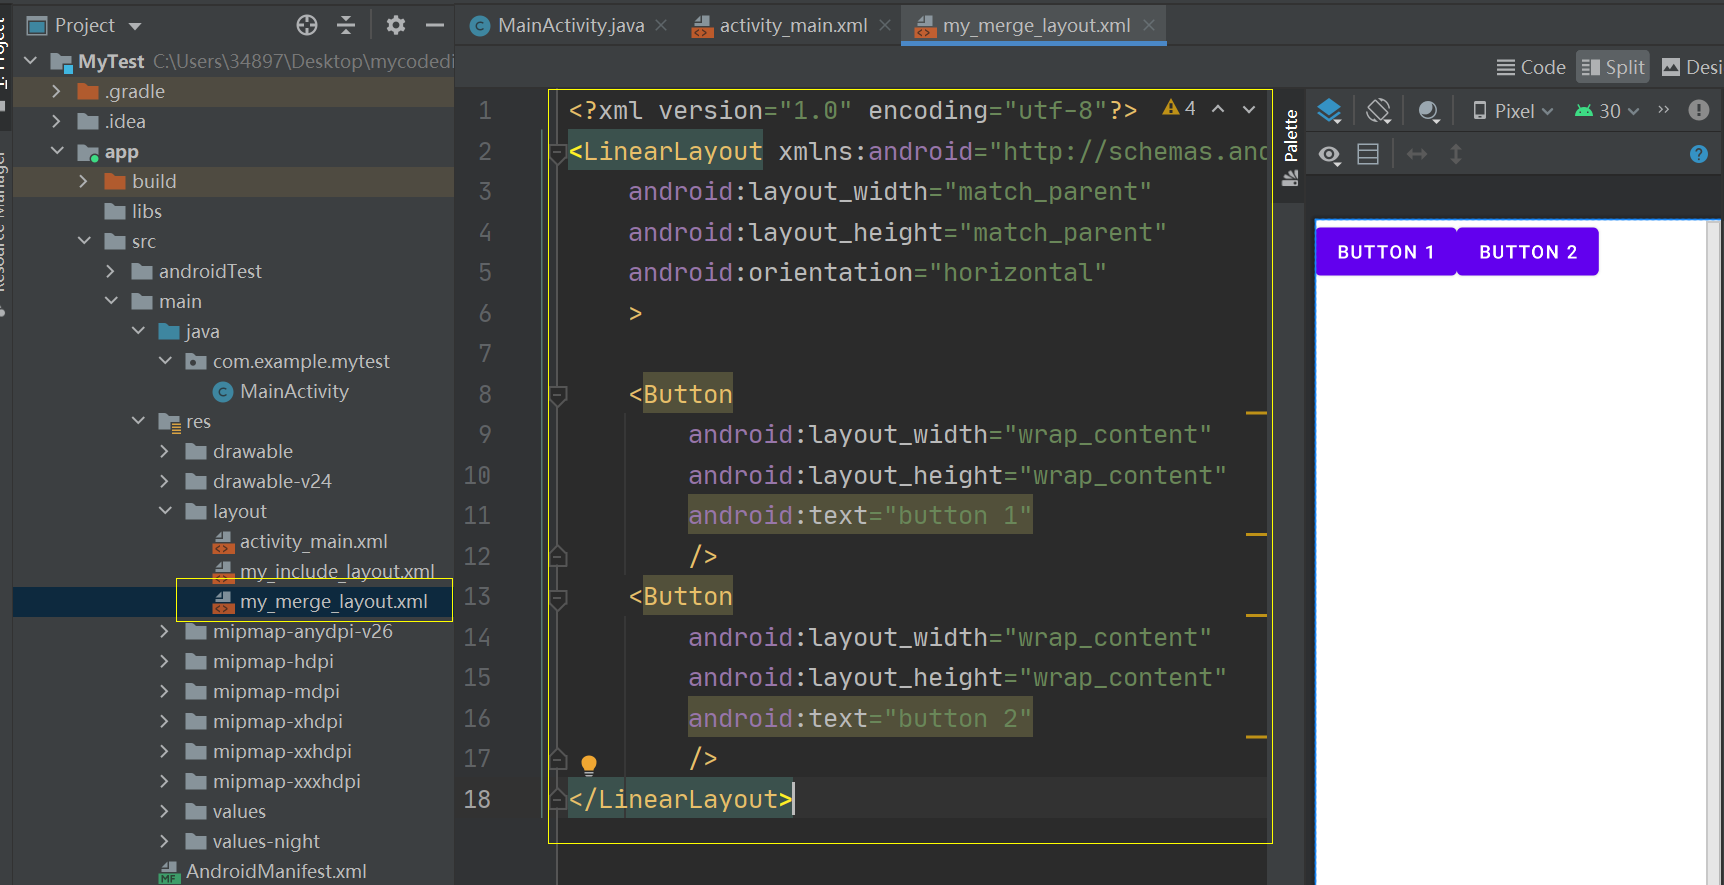Screen dimensions: 1724x885
Task: Open the API 30 version dropdown
Action: pyautogui.click(x=1607, y=111)
